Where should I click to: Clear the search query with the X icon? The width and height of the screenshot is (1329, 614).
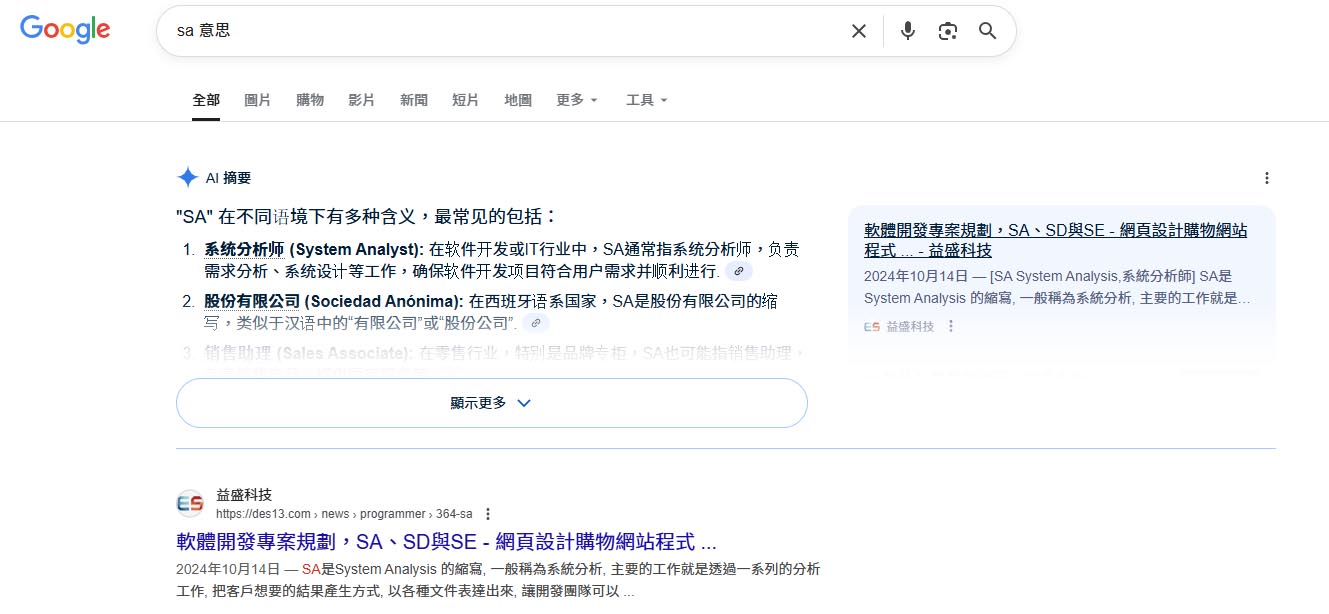[x=858, y=31]
